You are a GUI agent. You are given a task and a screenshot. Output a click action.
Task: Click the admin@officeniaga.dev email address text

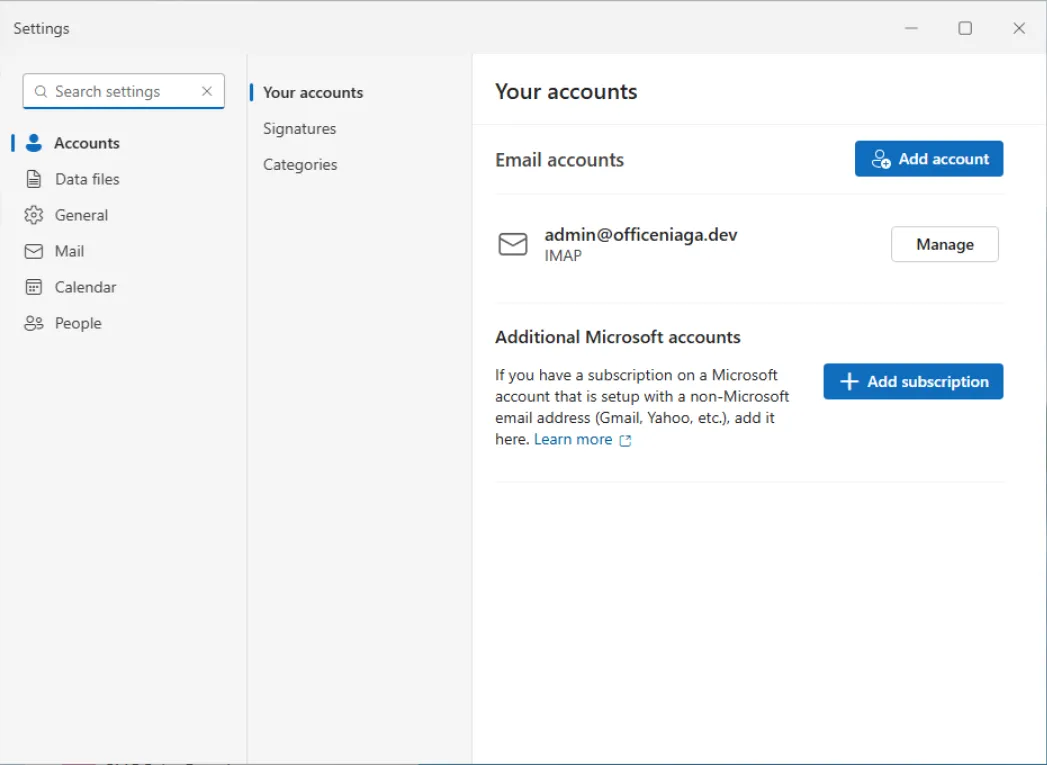pos(640,235)
